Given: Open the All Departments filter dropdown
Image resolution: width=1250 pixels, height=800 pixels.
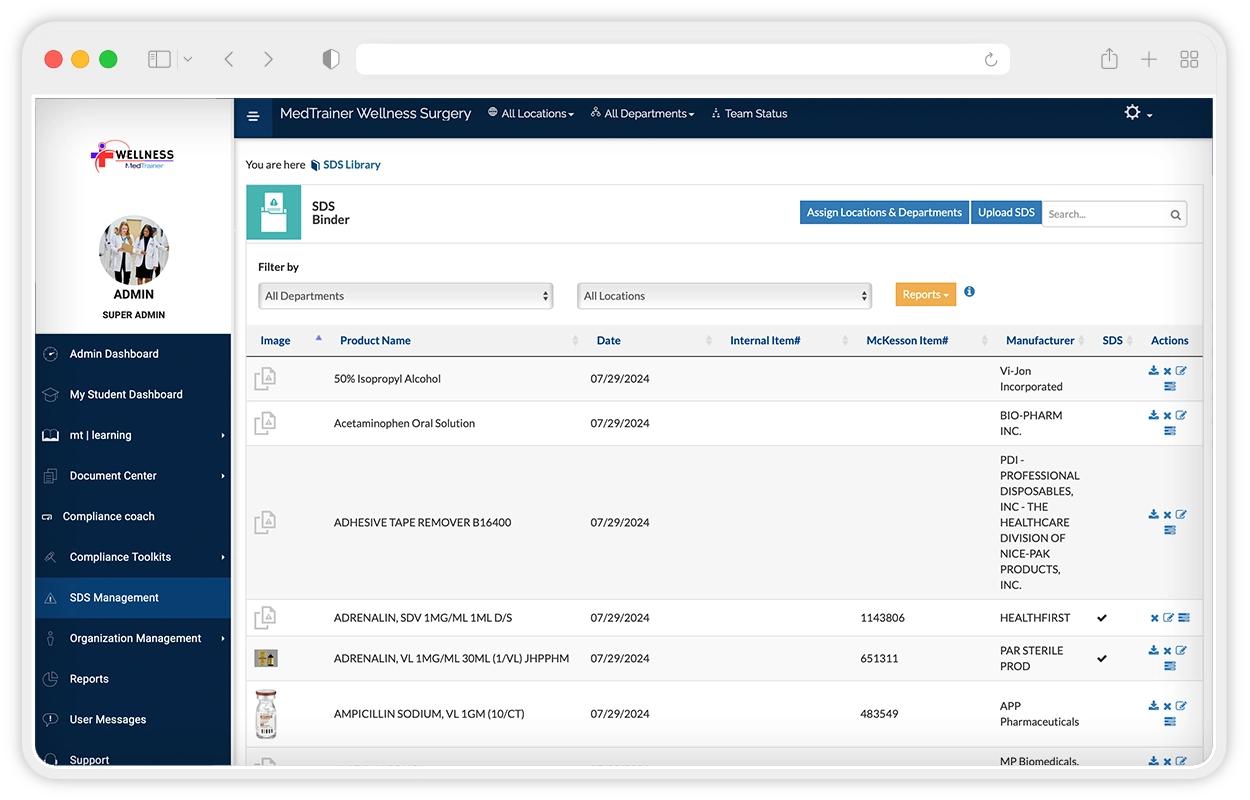Looking at the screenshot, I should 405,295.
